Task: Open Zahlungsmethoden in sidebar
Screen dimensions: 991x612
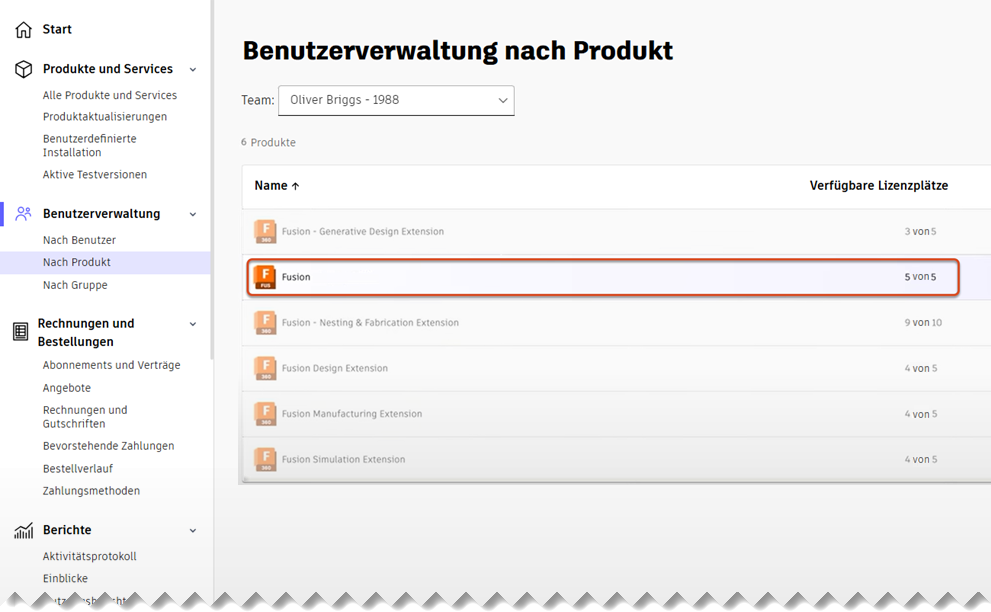Action: tap(91, 491)
